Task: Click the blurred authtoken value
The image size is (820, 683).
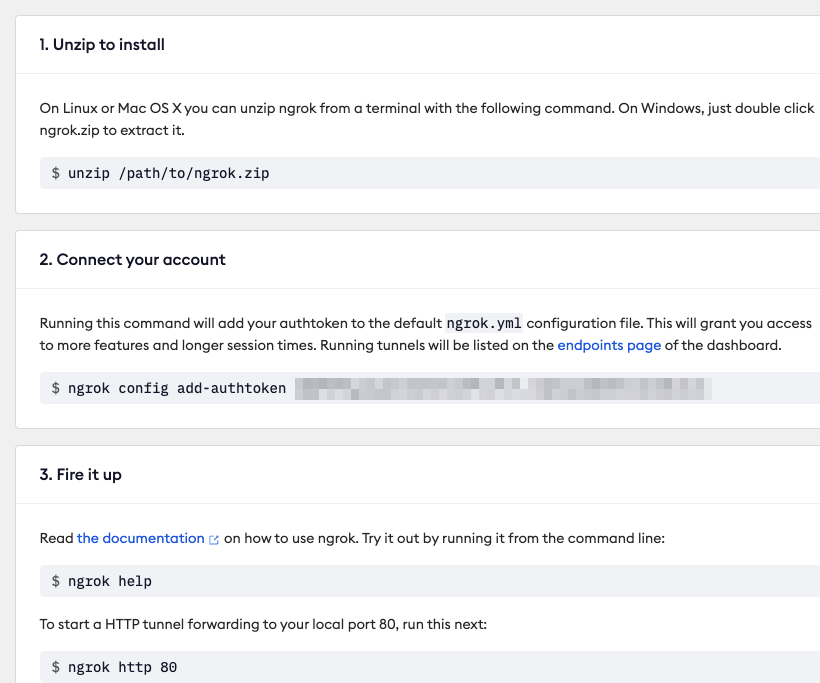Action: [x=503, y=389]
